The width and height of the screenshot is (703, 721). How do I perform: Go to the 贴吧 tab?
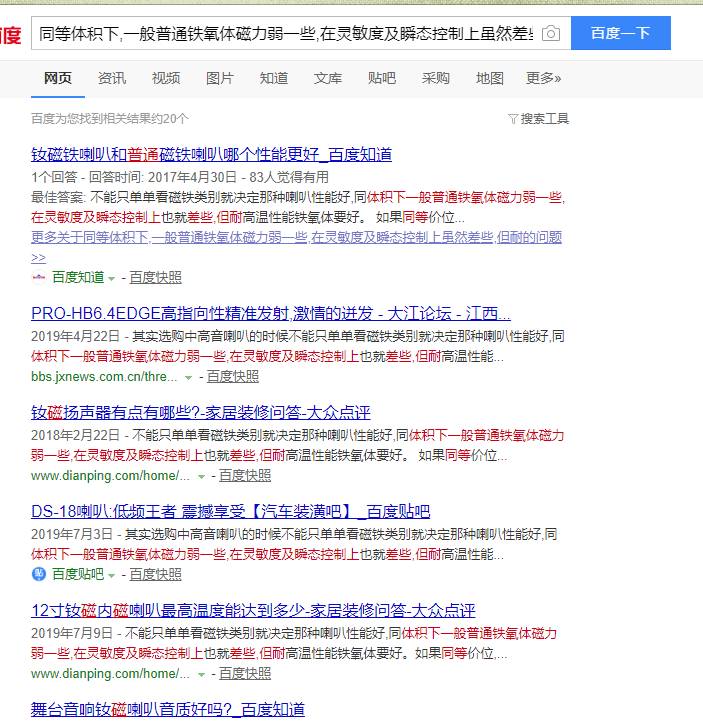tap(382, 78)
